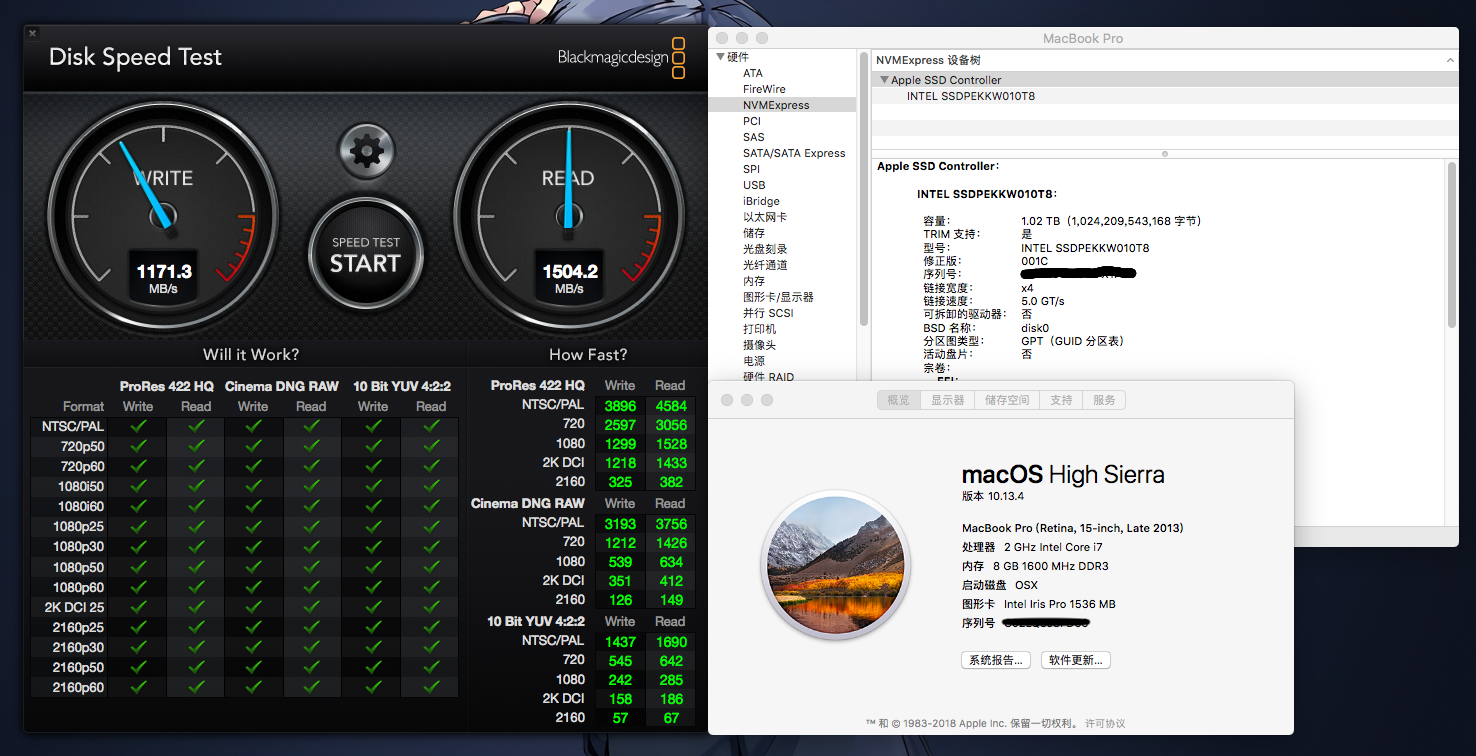Select iBridge in hardware sidebar
Viewport: 1476px width, 756px height.
[x=761, y=201]
